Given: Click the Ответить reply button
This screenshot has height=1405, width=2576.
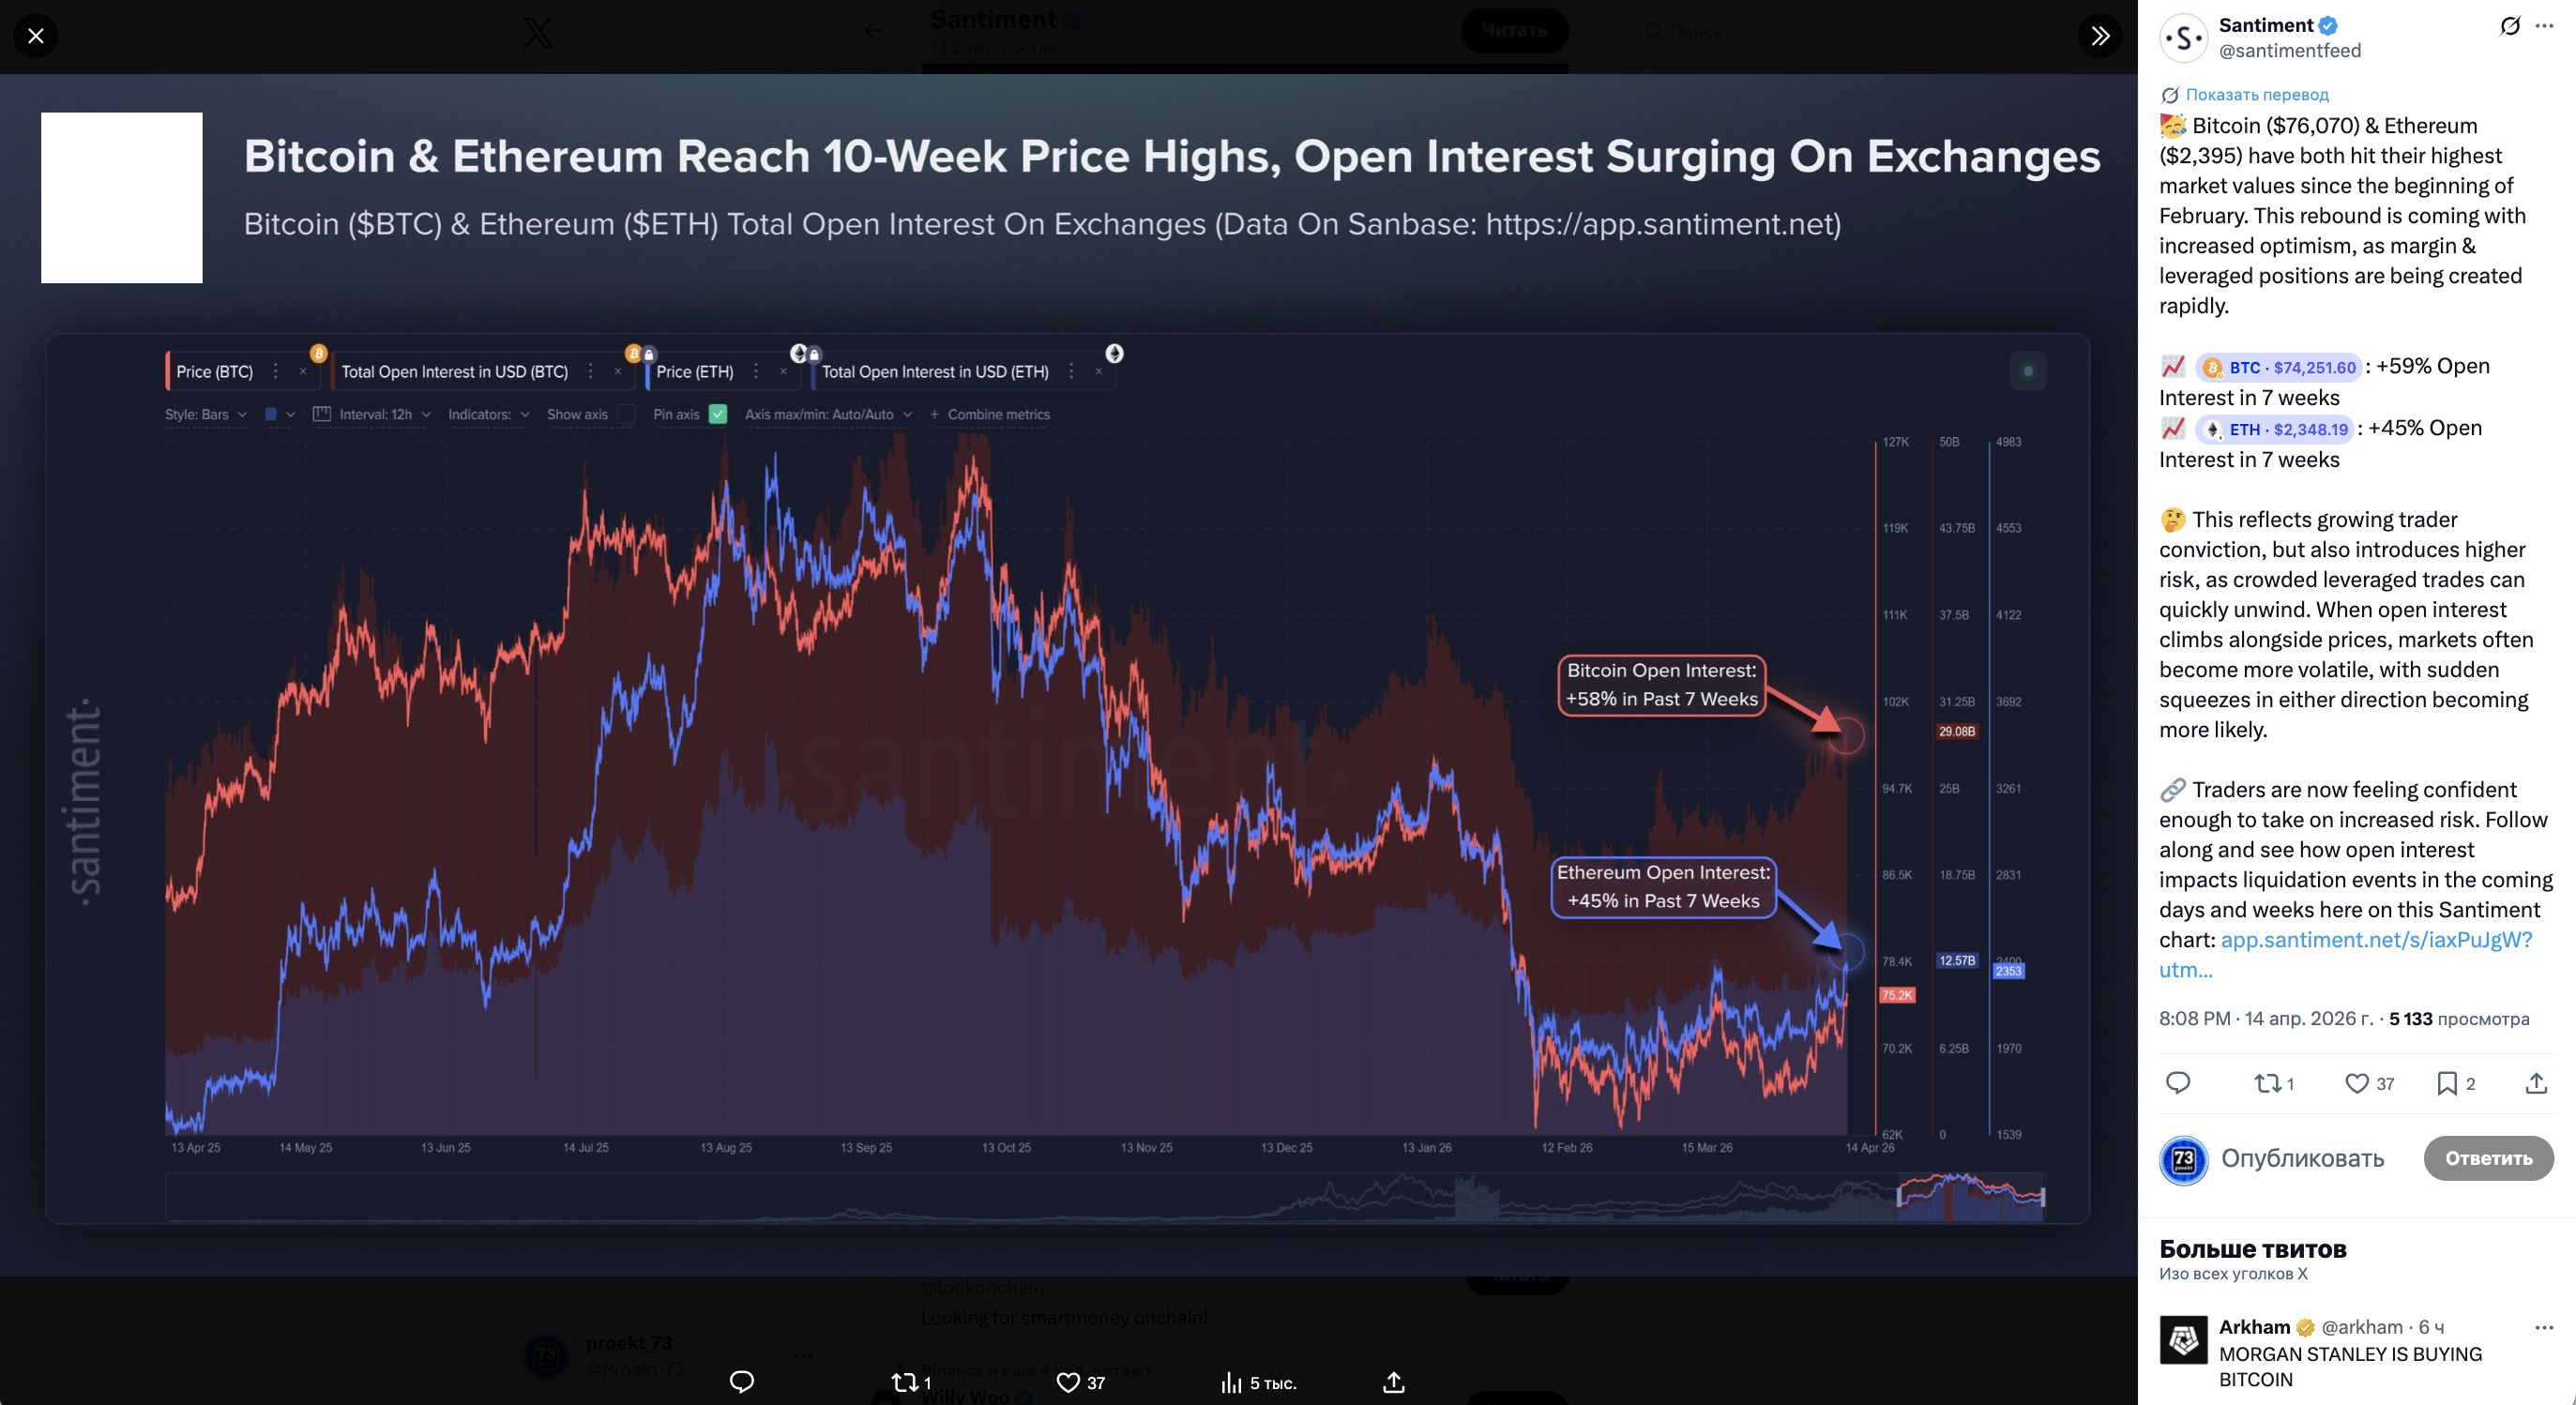Looking at the screenshot, I should pyautogui.click(x=2488, y=1158).
